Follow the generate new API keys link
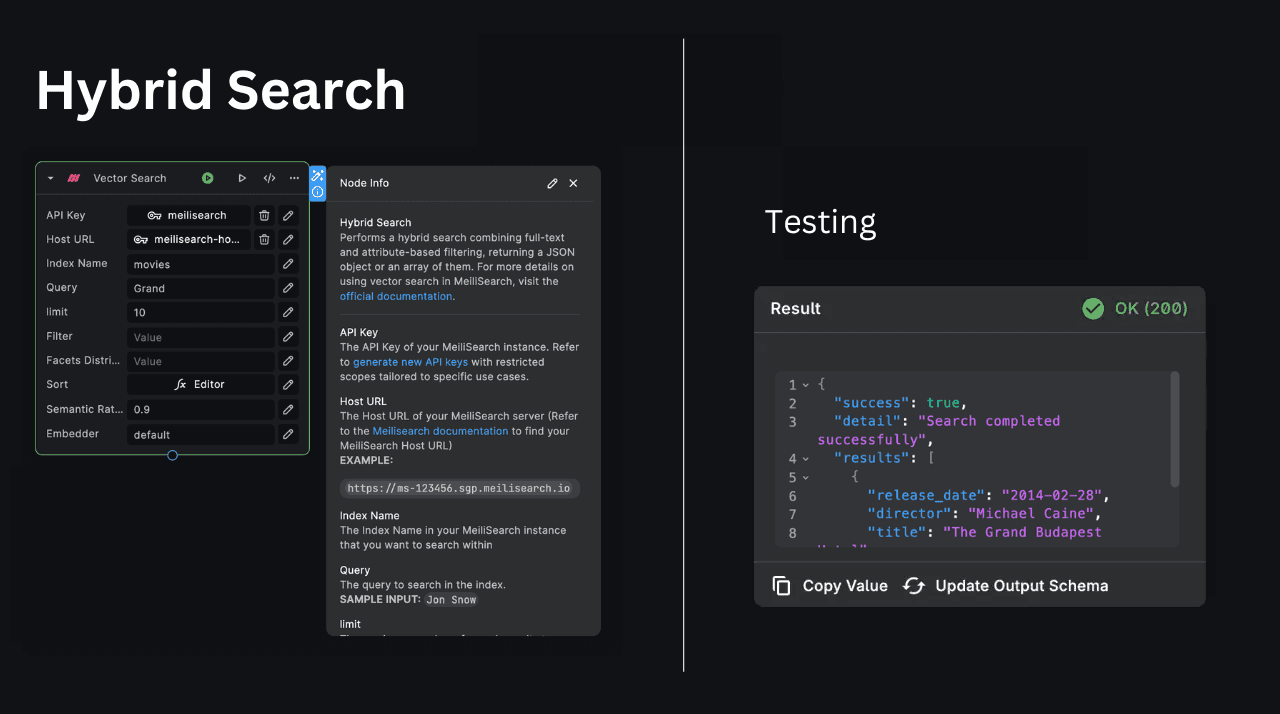 (x=410, y=362)
